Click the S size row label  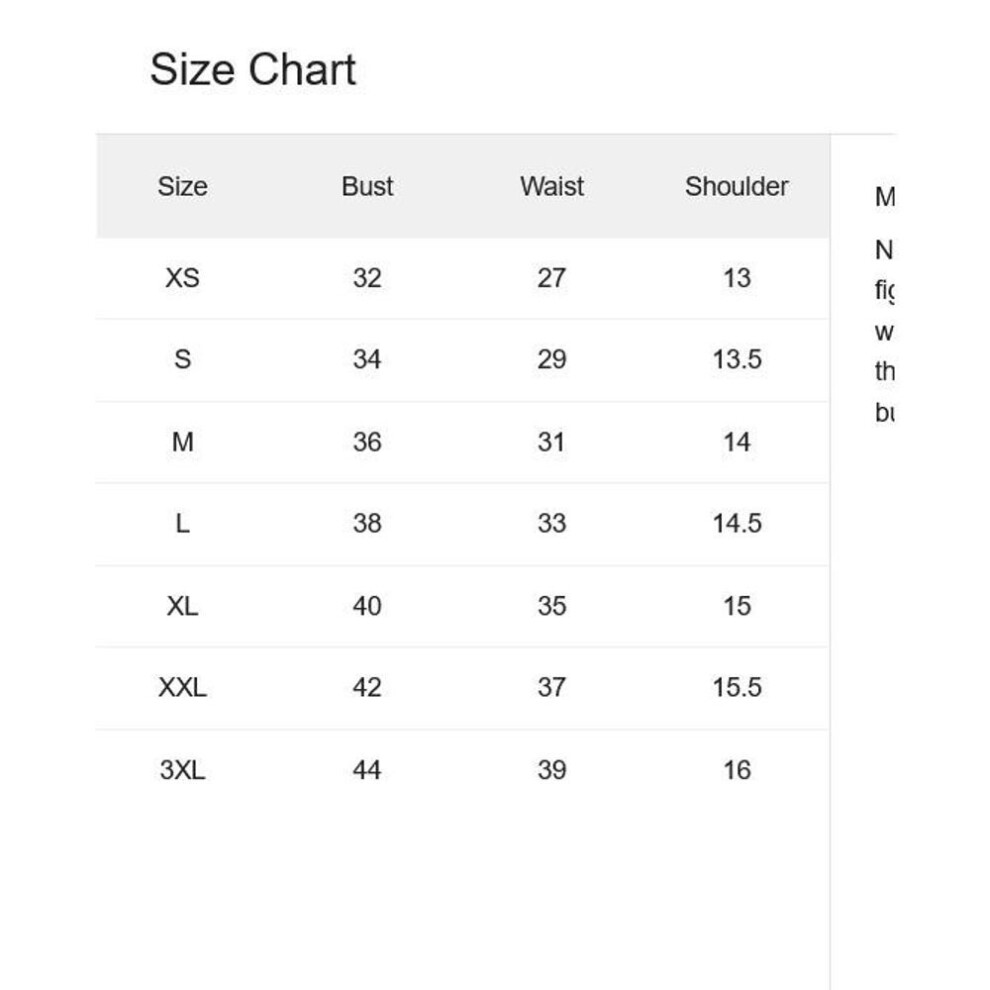[182, 359]
